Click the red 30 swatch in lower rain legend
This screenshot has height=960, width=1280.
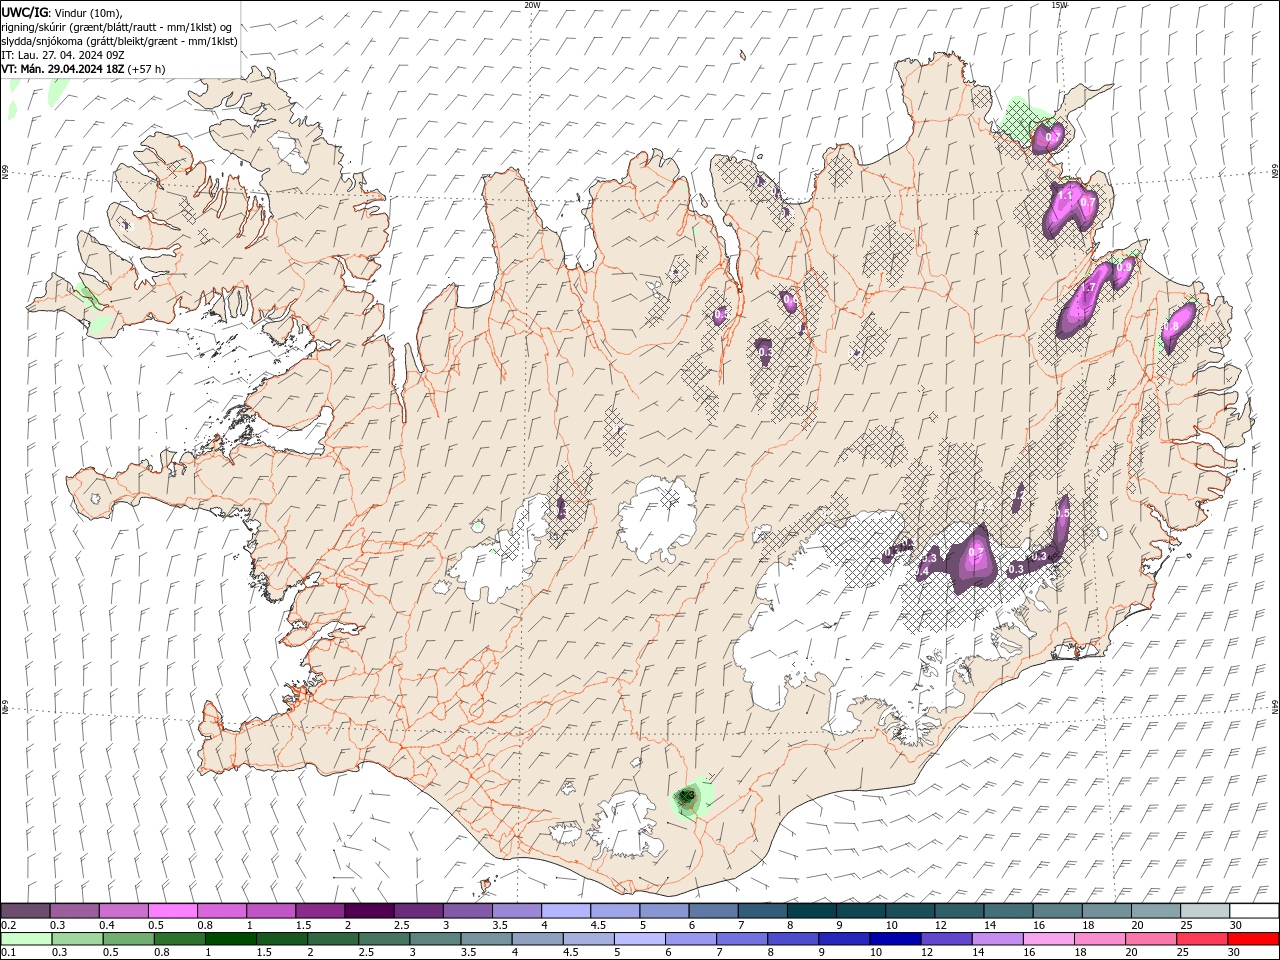[1253, 939]
